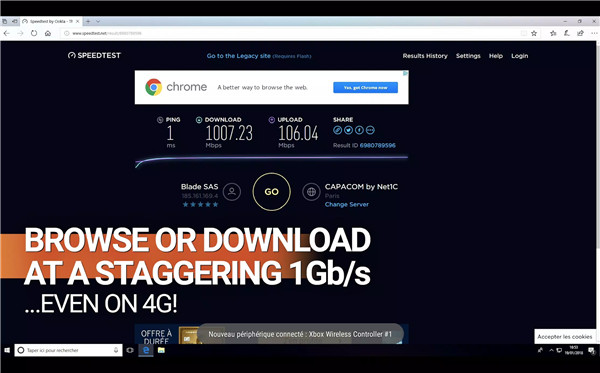This screenshot has height=373, width=600.
Task: Open more share options icon
Action: [x=370, y=130]
